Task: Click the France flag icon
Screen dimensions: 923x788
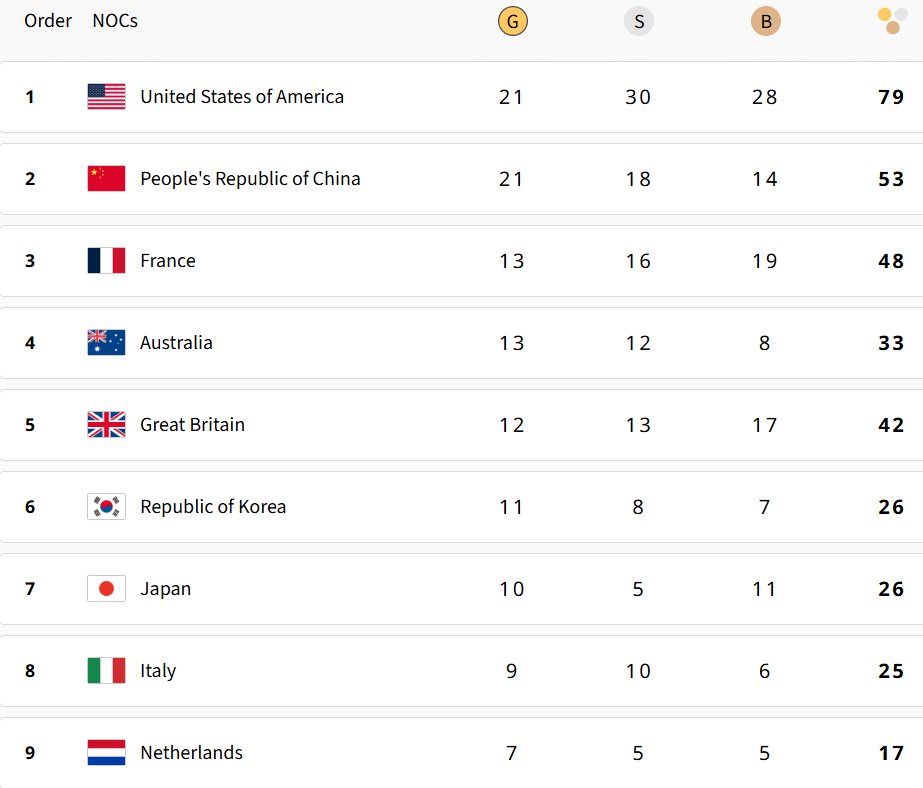Action: tap(106, 260)
